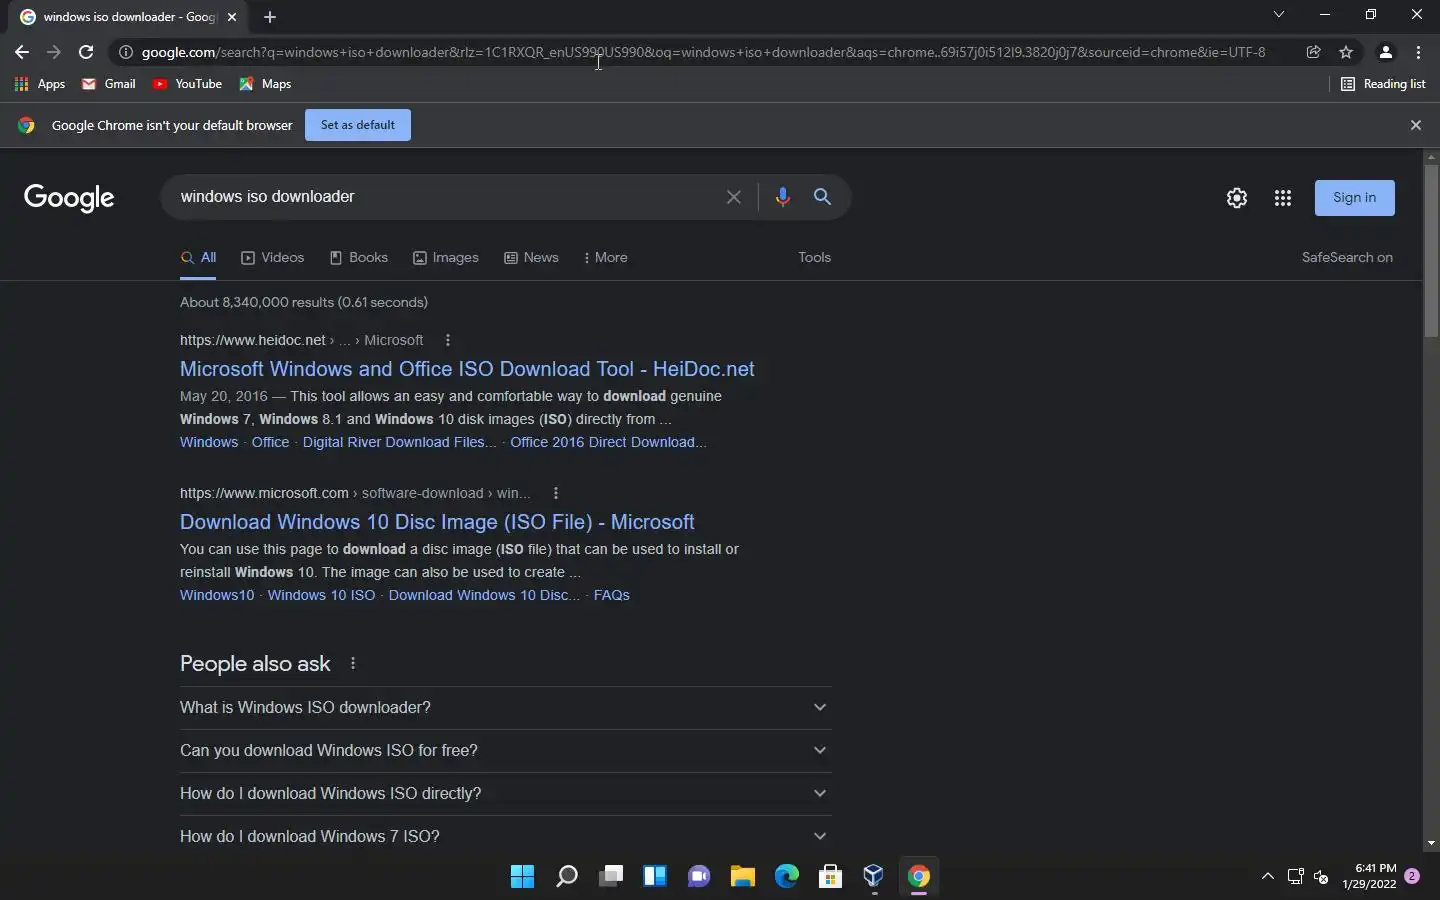Image resolution: width=1440 pixels, height=900 pixels.
Task: Expand What is Windows ISO downloader question
Action: (x=505, y=708)
